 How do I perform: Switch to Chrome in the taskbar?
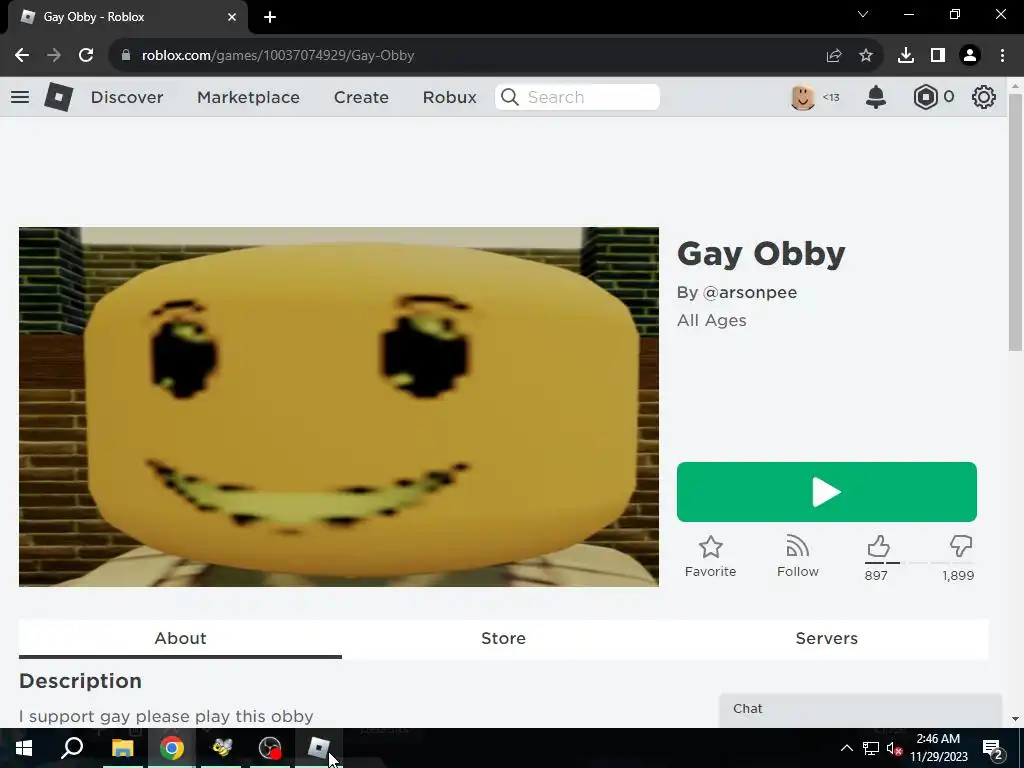(x=172, y=748)
